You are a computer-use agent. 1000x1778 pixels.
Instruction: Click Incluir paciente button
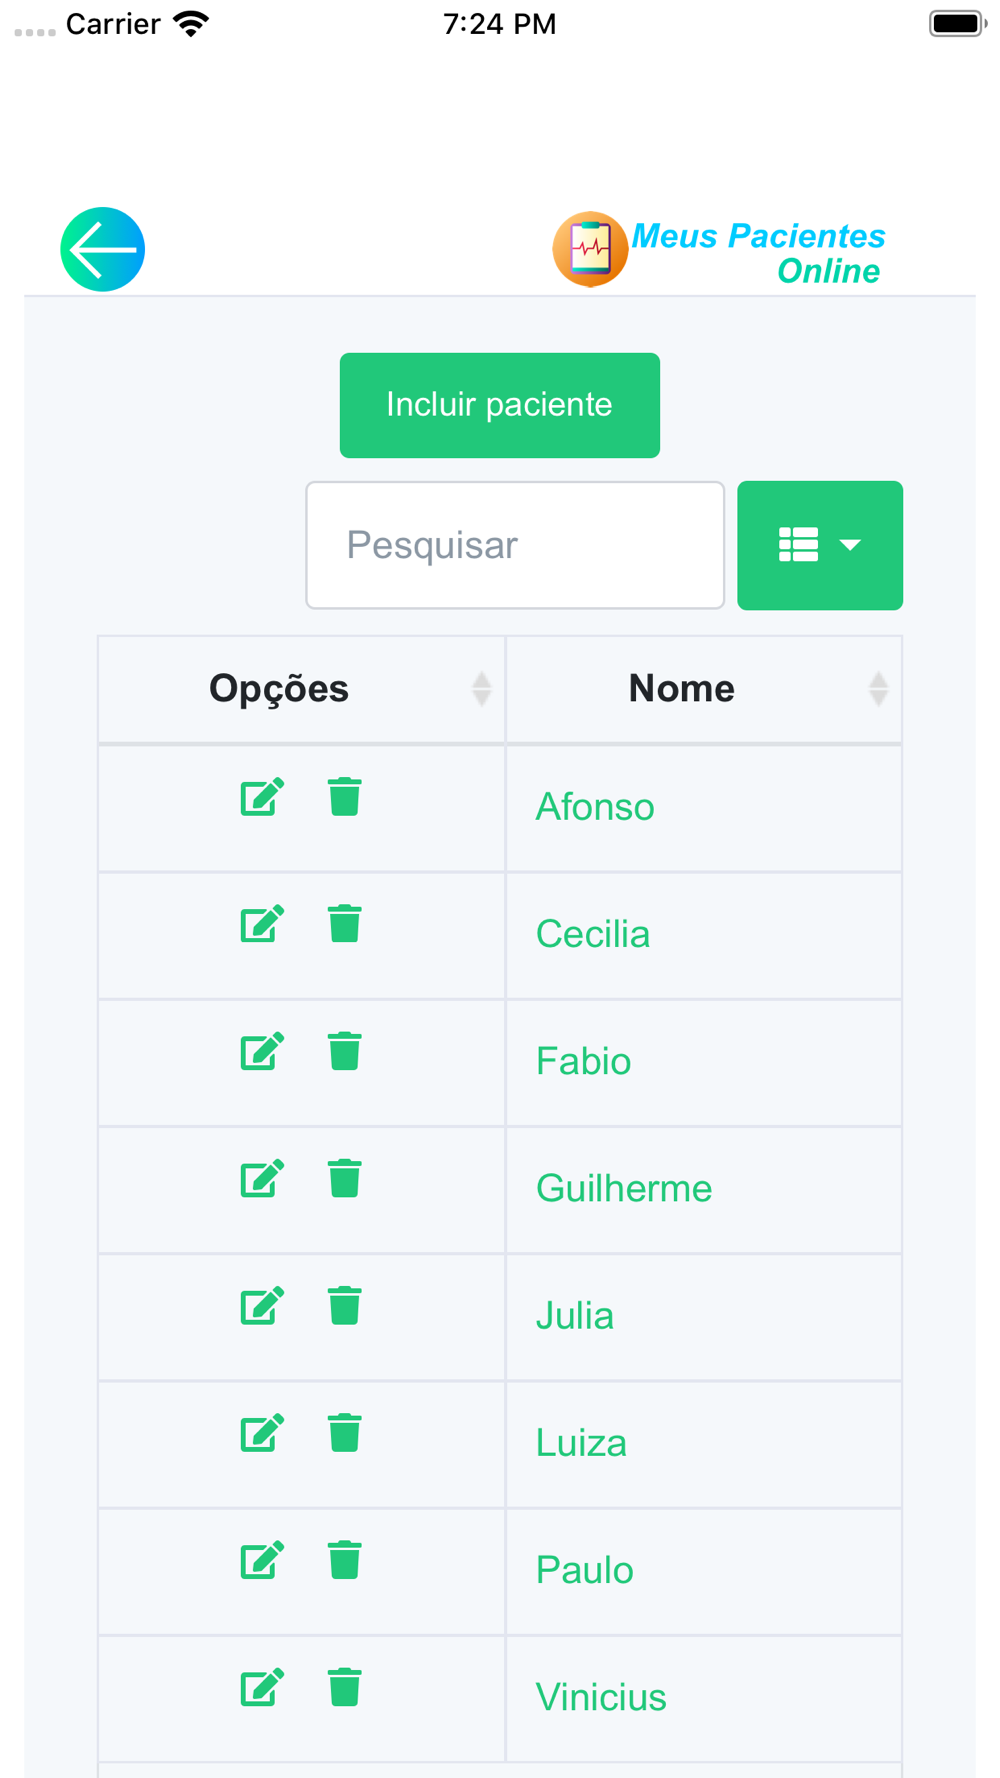tap(500, 405)
